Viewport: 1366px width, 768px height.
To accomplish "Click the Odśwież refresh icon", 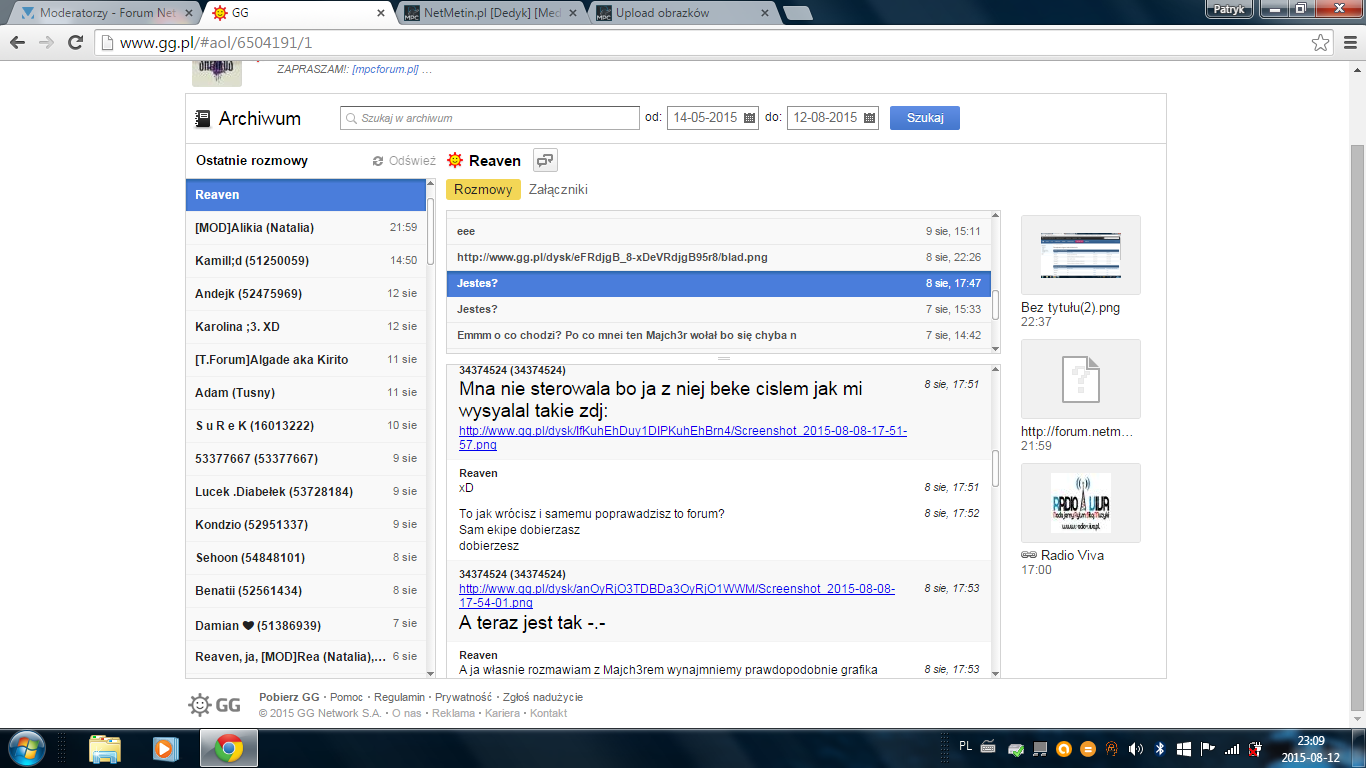I will (x=378, y=161).
